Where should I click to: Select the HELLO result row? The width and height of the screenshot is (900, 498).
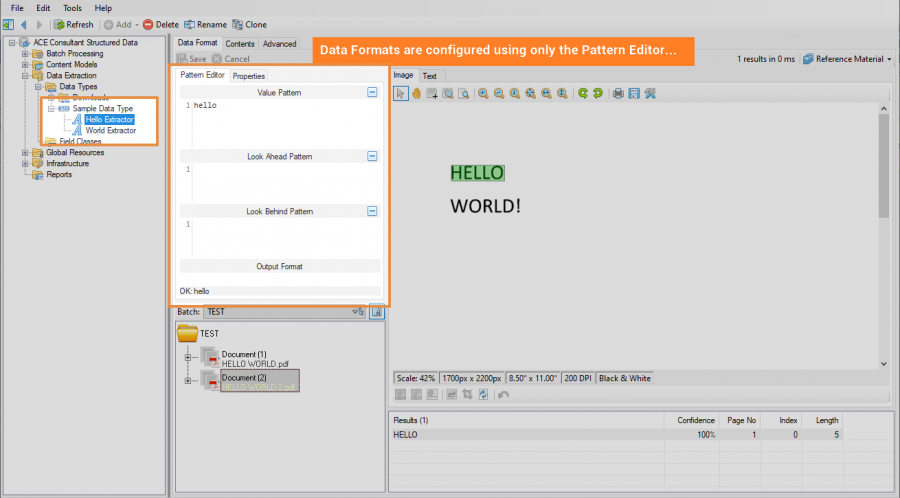(616, 435)
